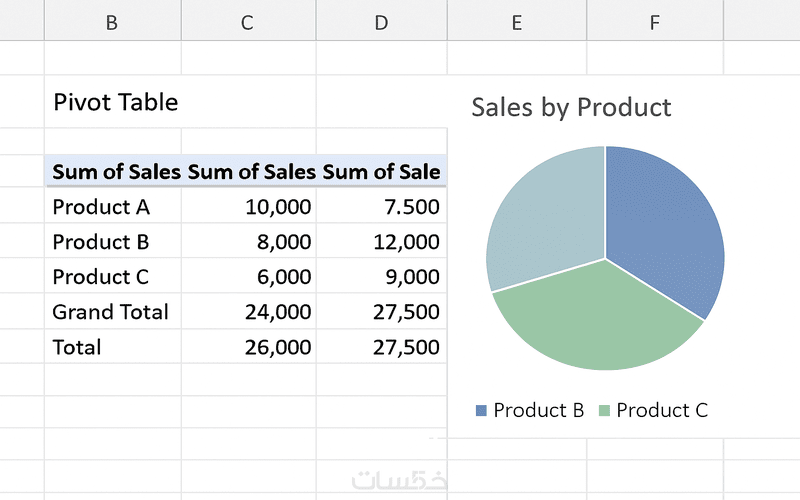
Task: Select the cell with value 26,000
Action: [x=278, y=347]
